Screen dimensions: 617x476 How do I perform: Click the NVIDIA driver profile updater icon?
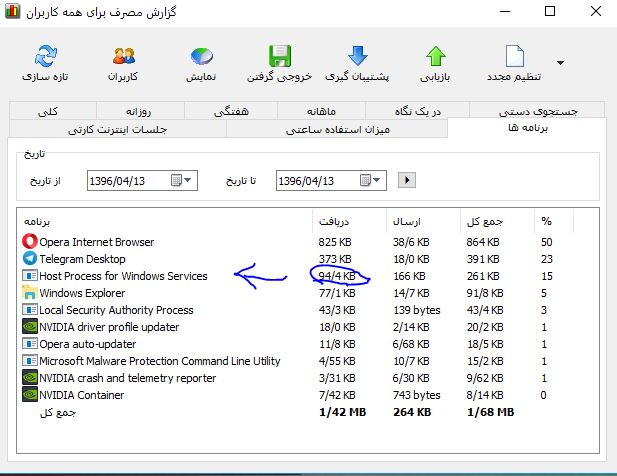click(x=30, y=327)
